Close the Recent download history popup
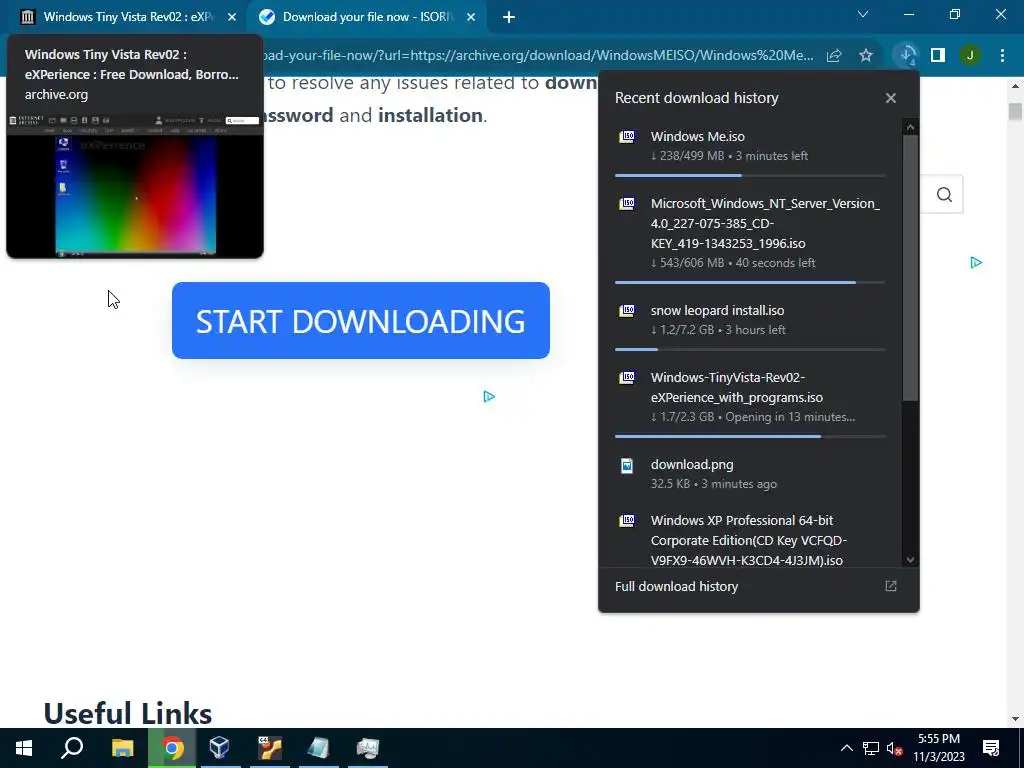Image resolution: width=1024 pixels, height=768 pixels. click(891, 98)
